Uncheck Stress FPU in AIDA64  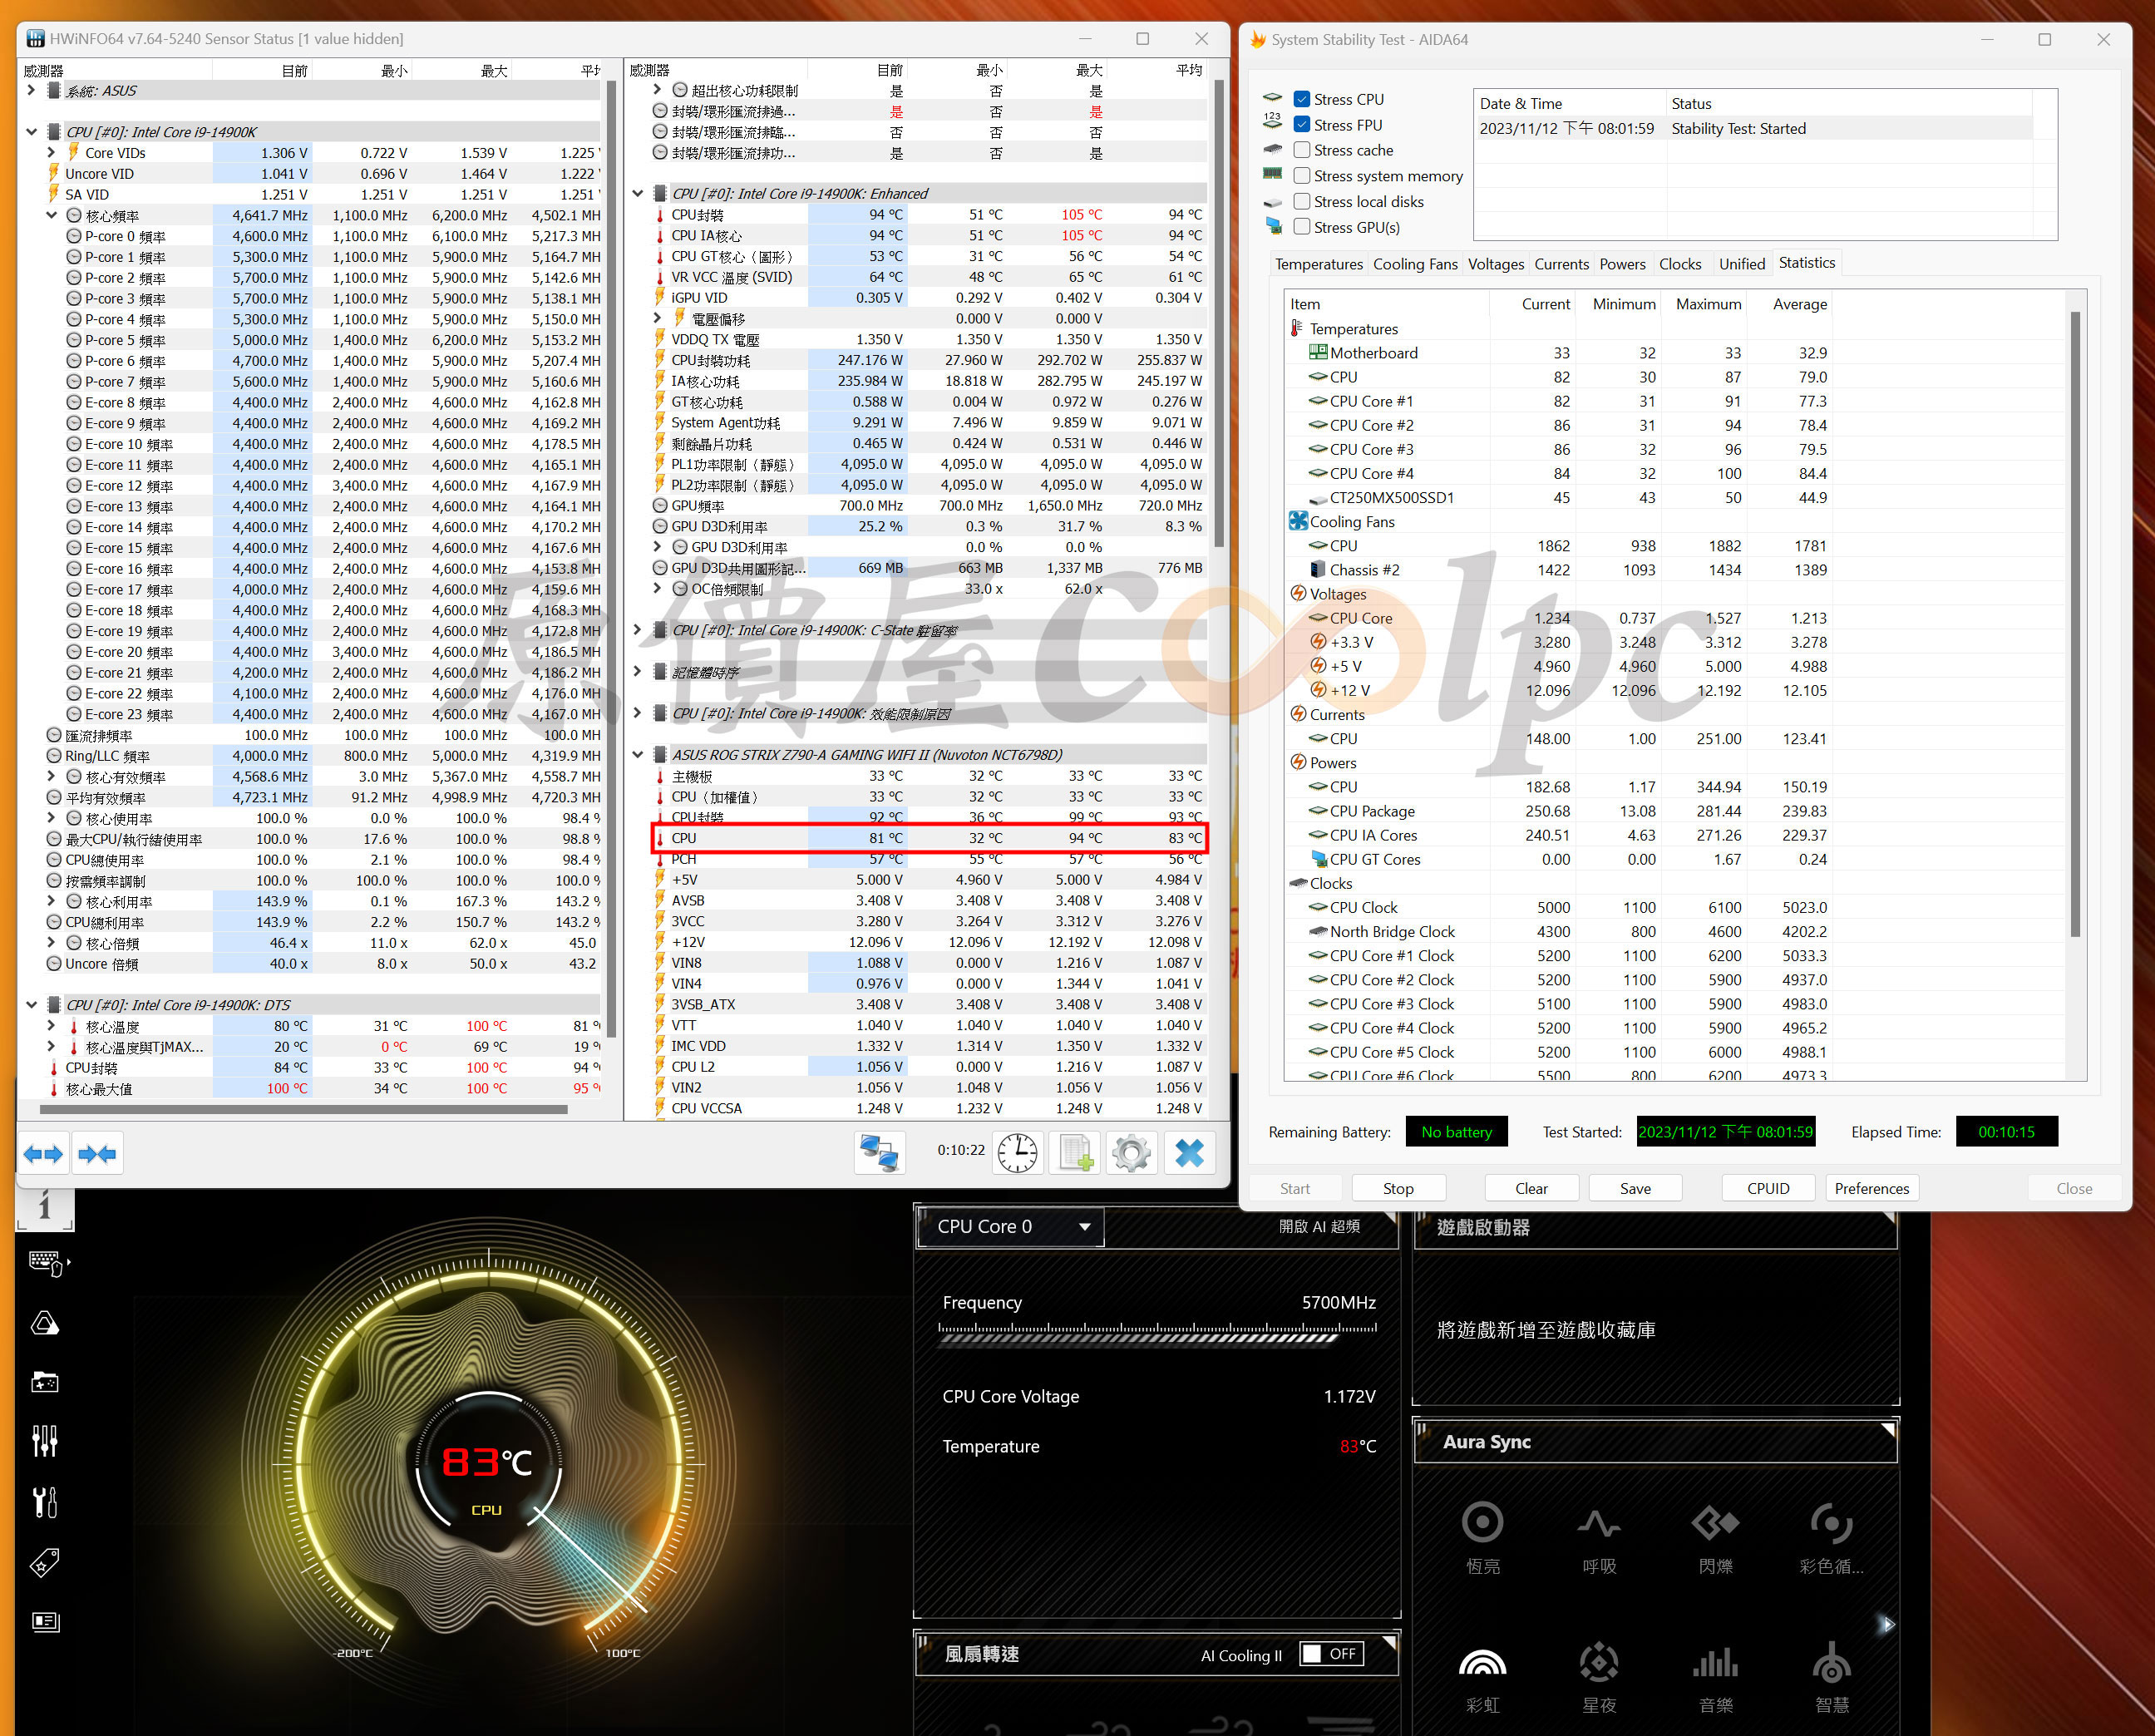1302,125
